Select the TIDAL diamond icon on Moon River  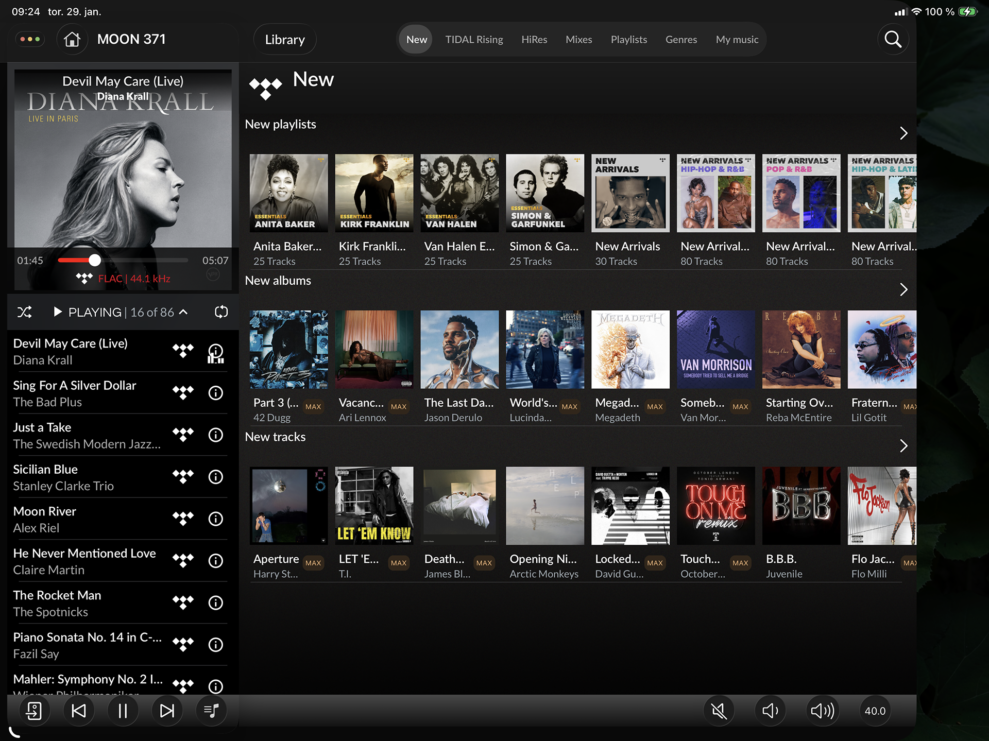(x=182, y=519)
